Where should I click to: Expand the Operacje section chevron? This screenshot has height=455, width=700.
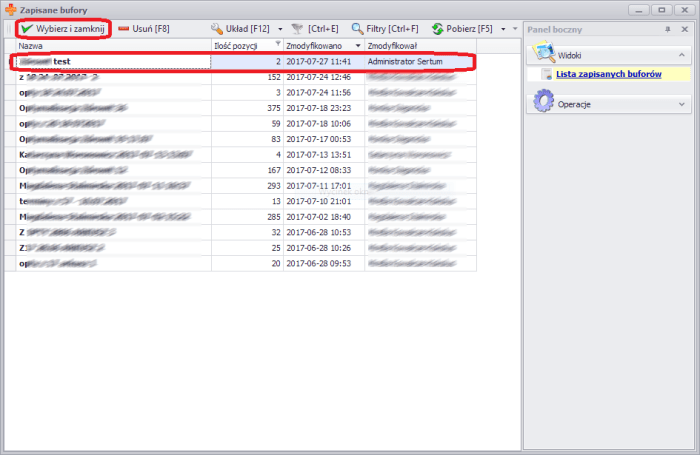click(x=683, y=103)
